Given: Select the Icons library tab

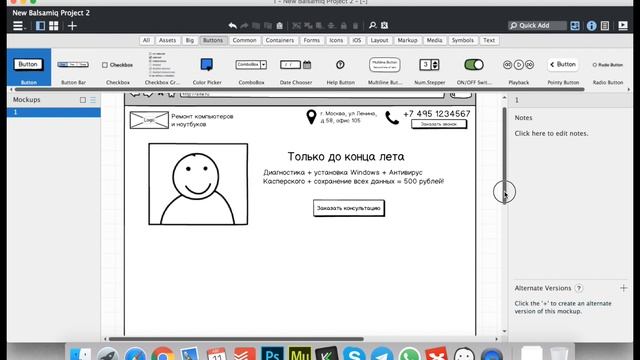Looking at the screenshot, I should tap(336, 40).
